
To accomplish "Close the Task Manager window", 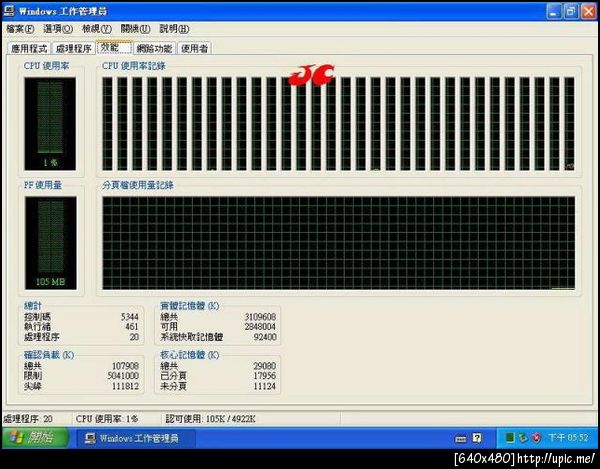I will [x=589, y=11].
